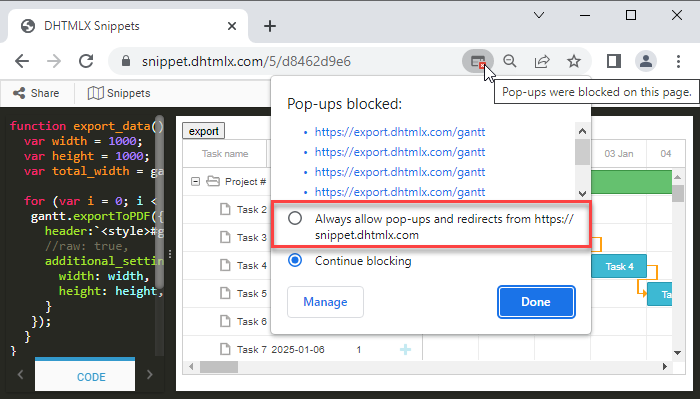Click the Task 2 row label
The height and width of the screenshot is (399, 700).
point(252,210)
